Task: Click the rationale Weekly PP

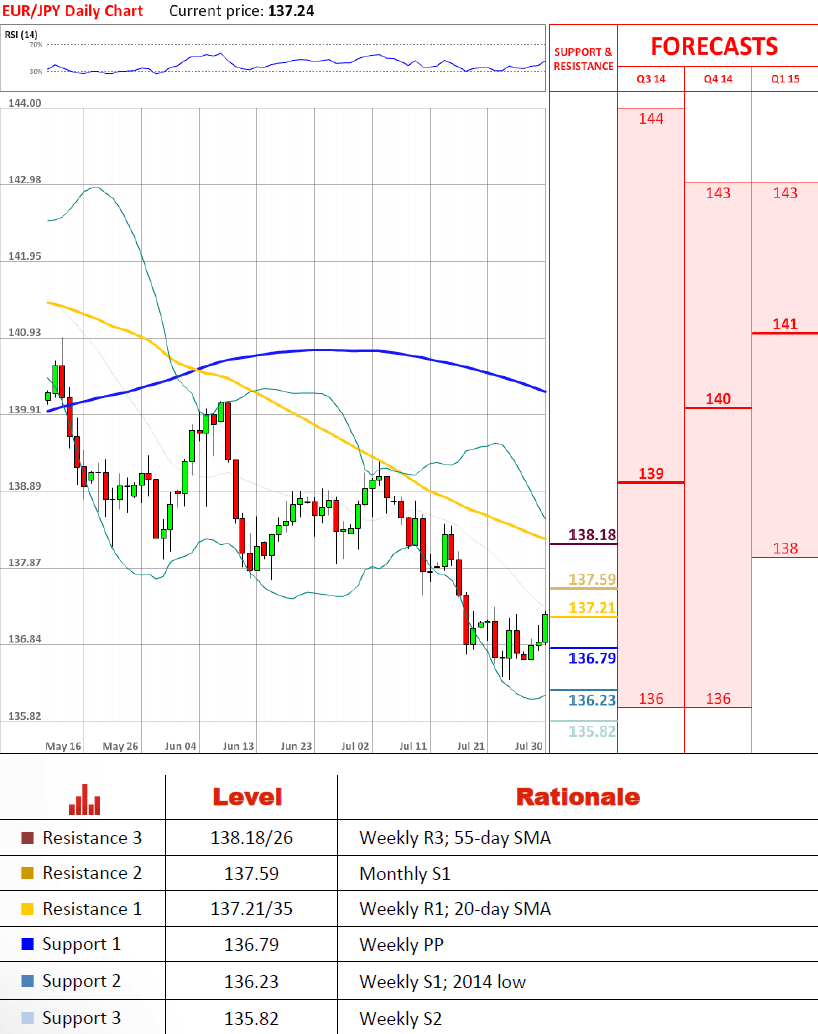Action: click(x=402, y=945)
